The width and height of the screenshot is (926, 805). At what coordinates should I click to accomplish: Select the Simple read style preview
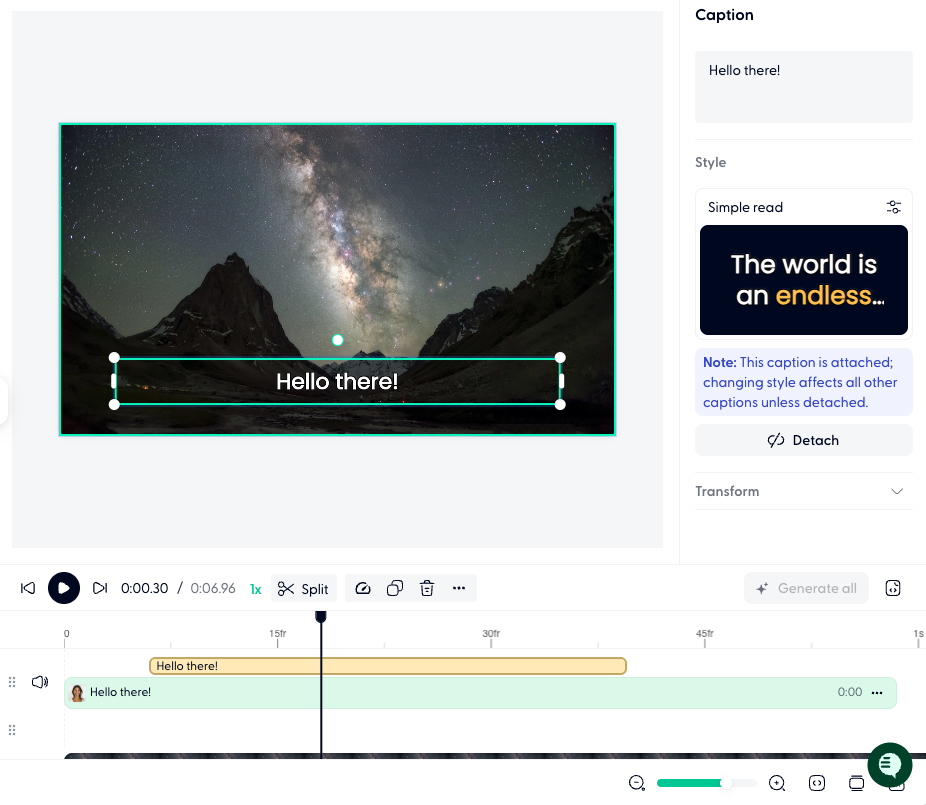pos(803,280)
